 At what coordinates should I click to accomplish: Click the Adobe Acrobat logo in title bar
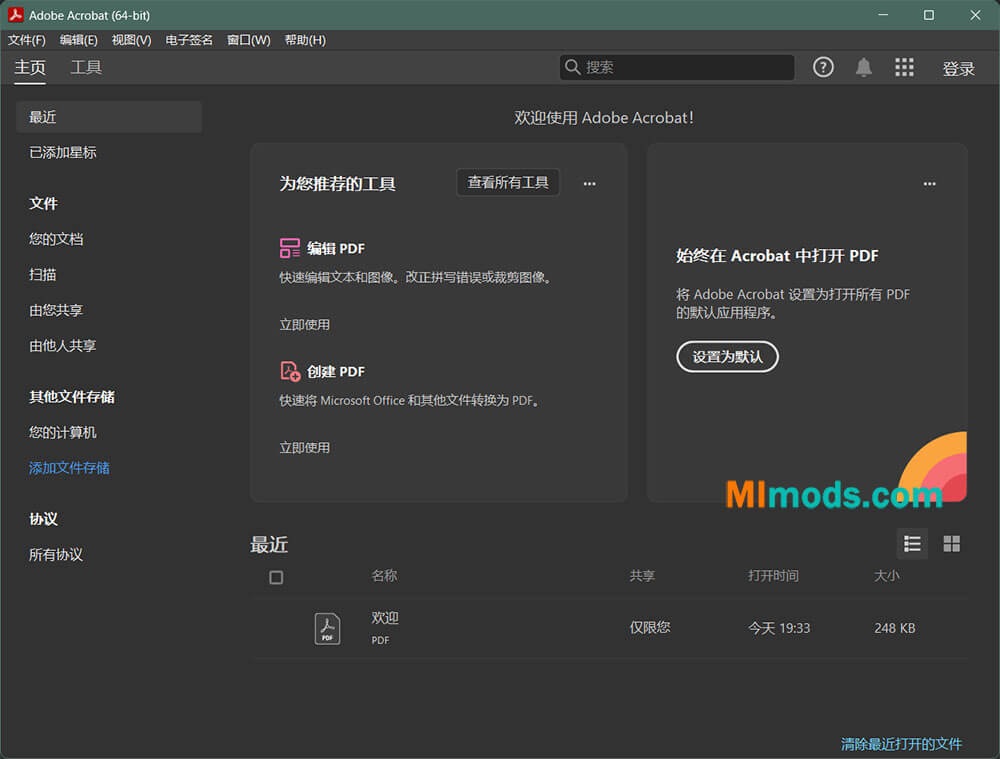pos(15,15)
